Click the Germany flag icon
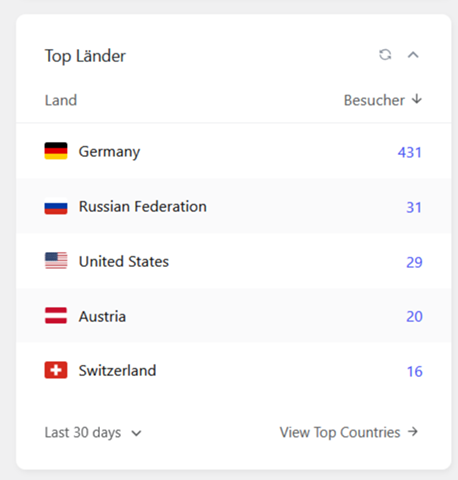Image resolution: width=458 pixels, height=480 pixels. tap(56, 151)
